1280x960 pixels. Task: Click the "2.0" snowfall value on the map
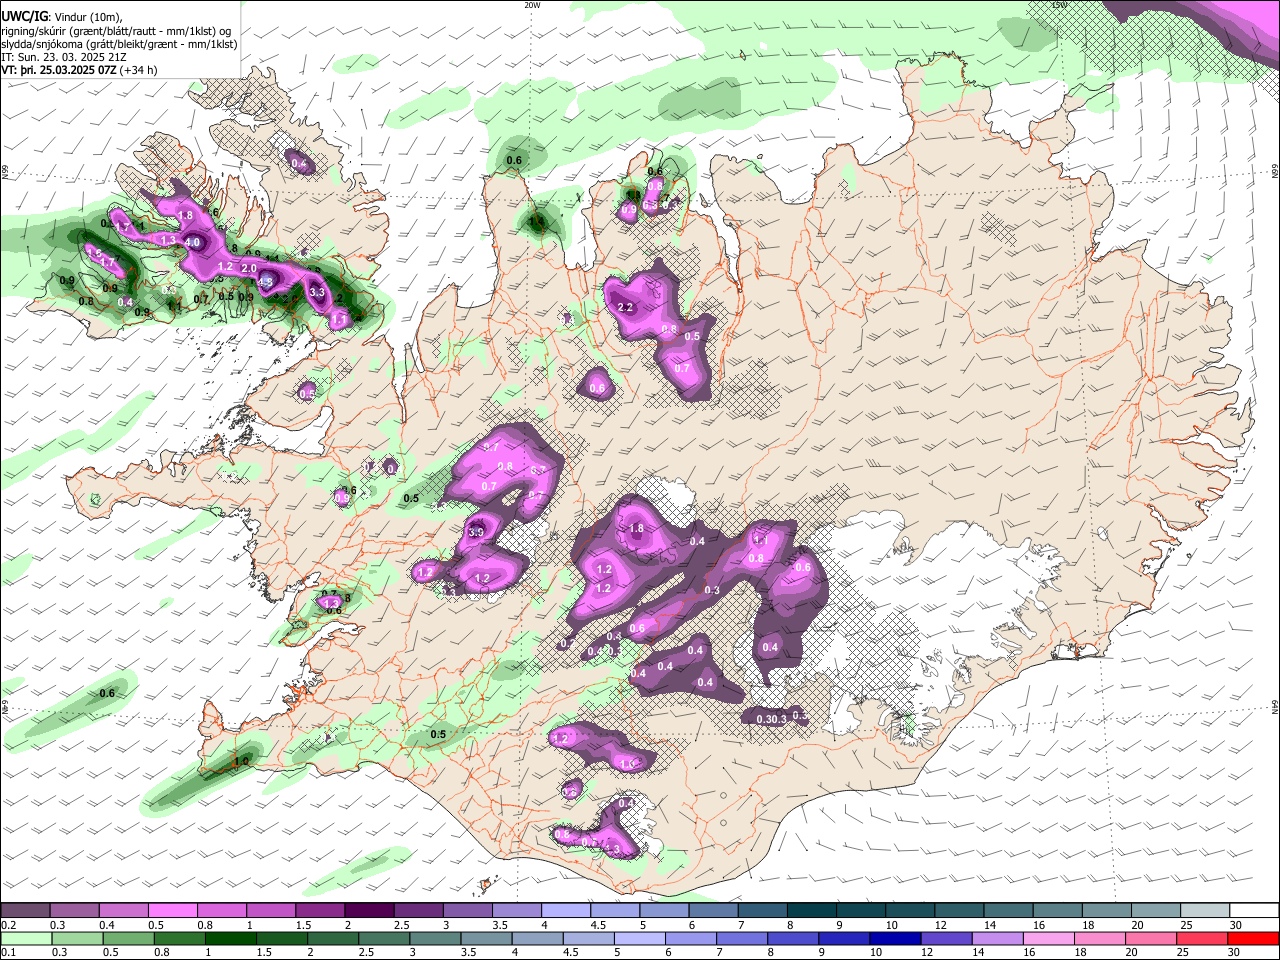(x=249, y=268)
